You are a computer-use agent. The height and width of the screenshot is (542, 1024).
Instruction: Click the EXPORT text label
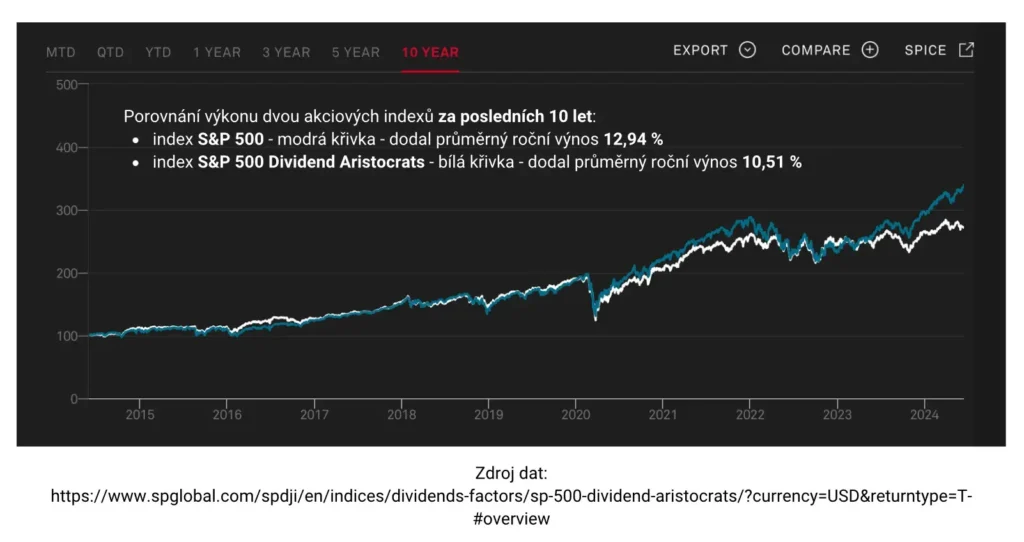coord(700,50)
